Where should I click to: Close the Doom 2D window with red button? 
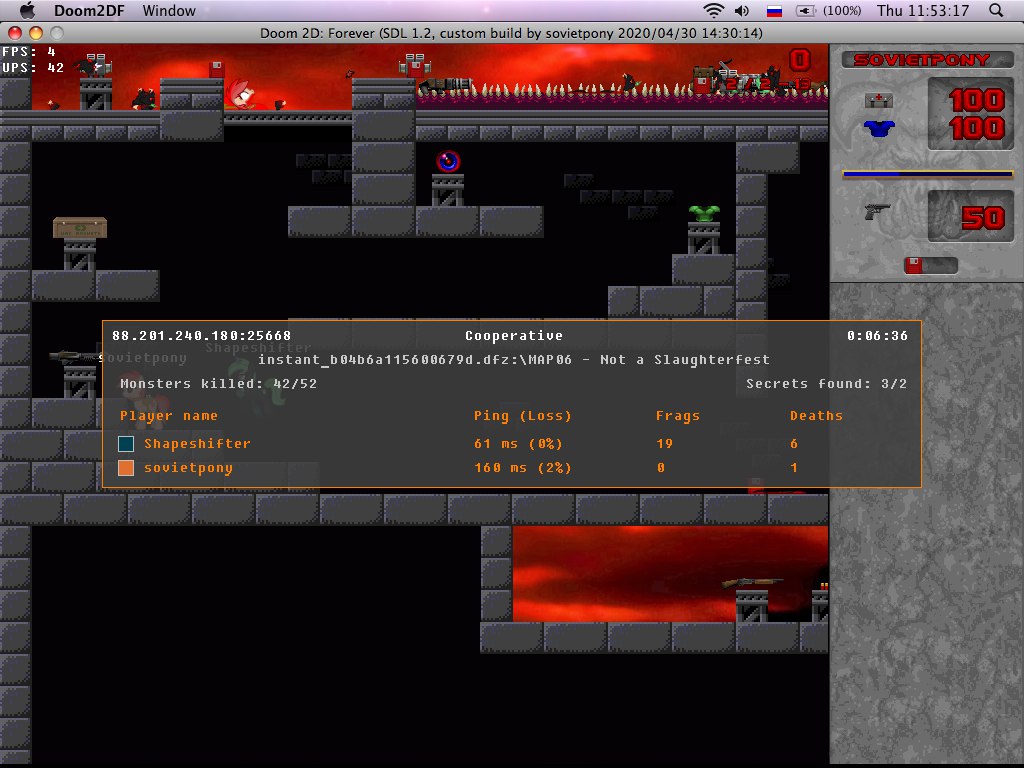[x=14, y=33]
